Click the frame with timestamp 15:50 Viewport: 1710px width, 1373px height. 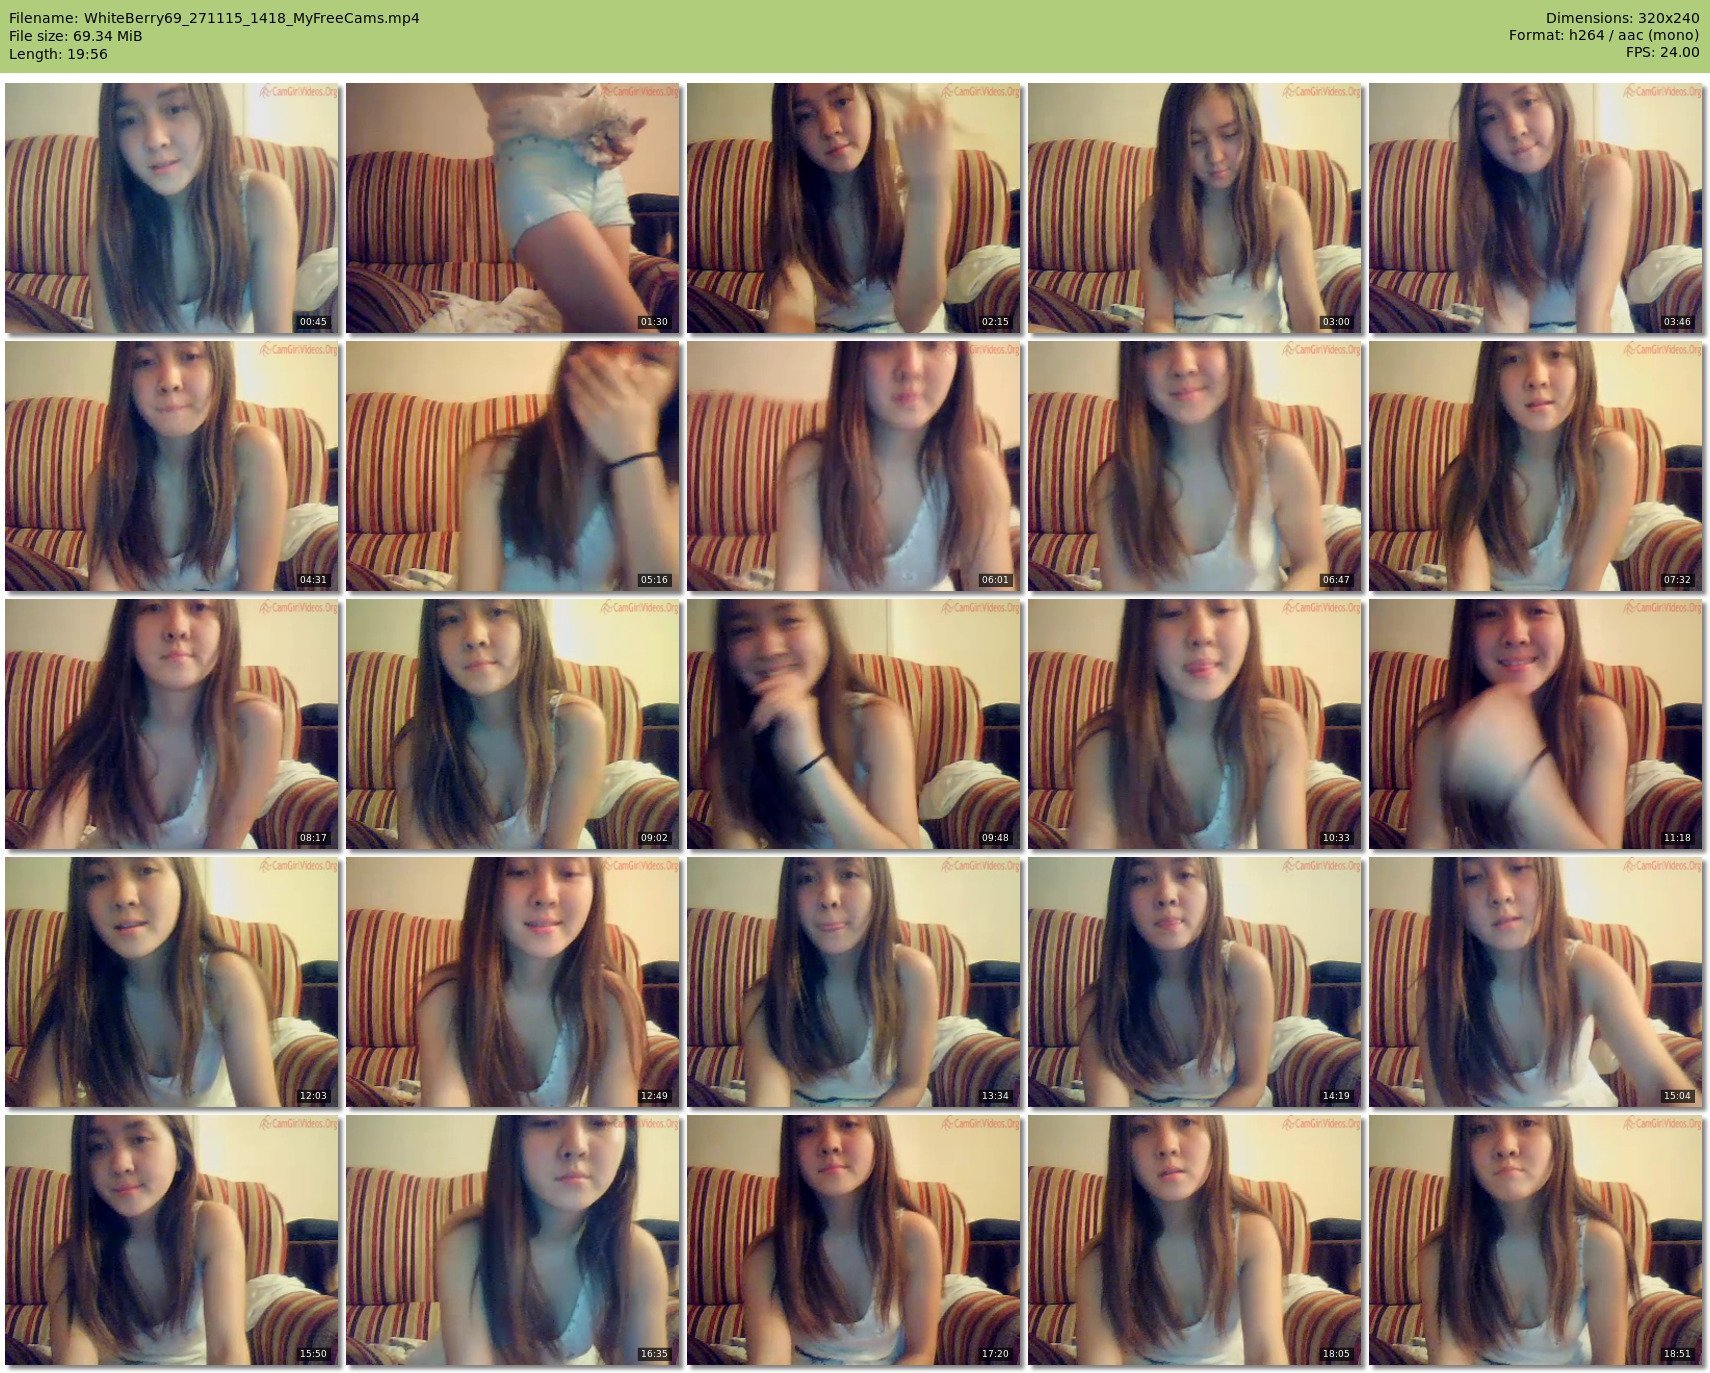tap(172, 1240)
